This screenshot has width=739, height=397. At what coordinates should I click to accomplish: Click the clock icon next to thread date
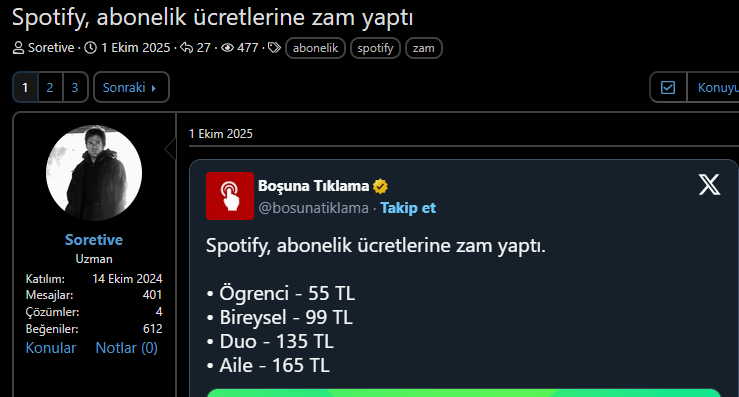click(x=90, y=48)
